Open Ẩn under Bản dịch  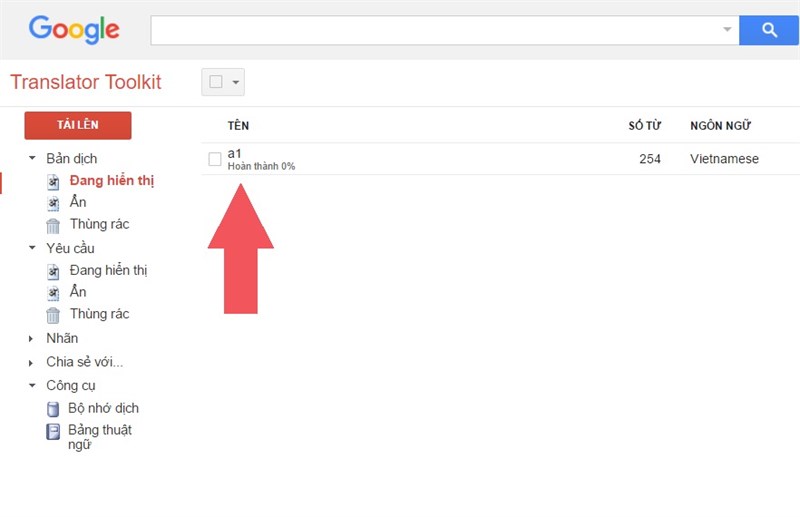78,202
